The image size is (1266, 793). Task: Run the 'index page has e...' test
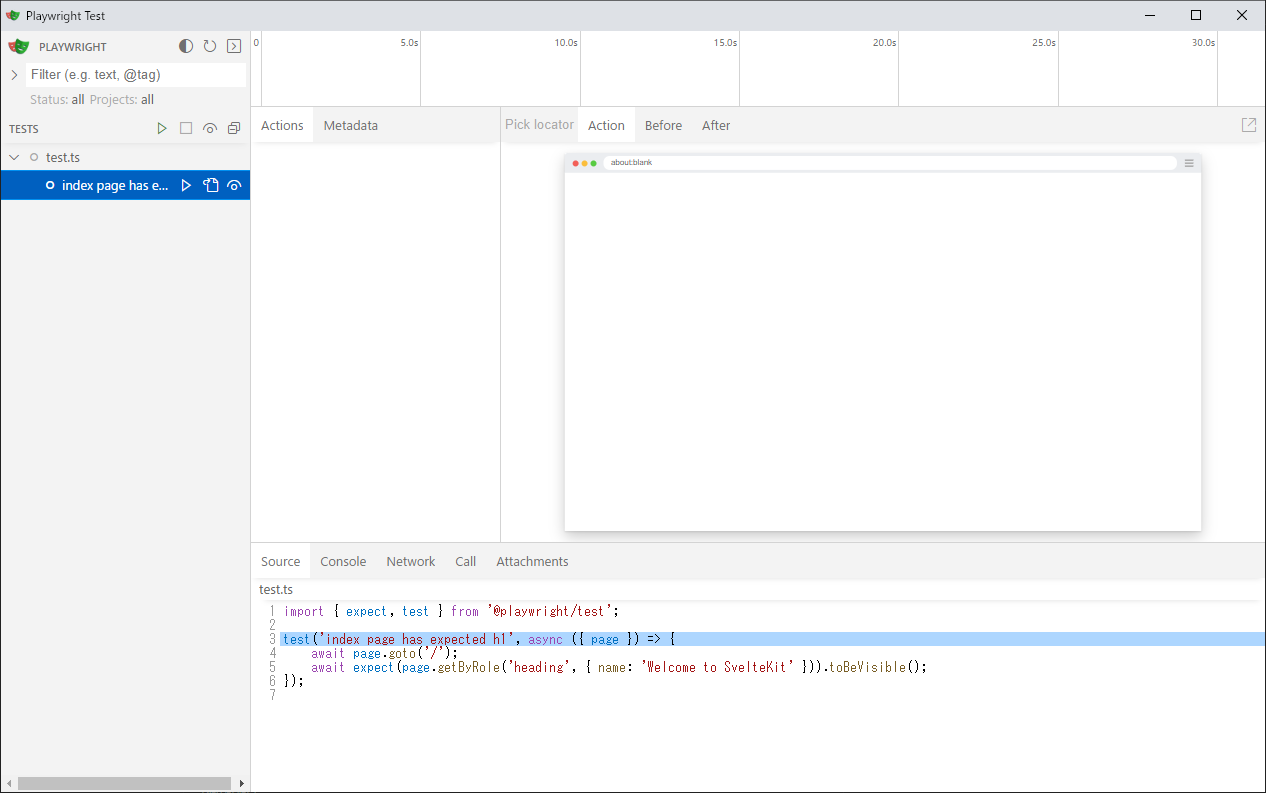click(x=186, y=186)
